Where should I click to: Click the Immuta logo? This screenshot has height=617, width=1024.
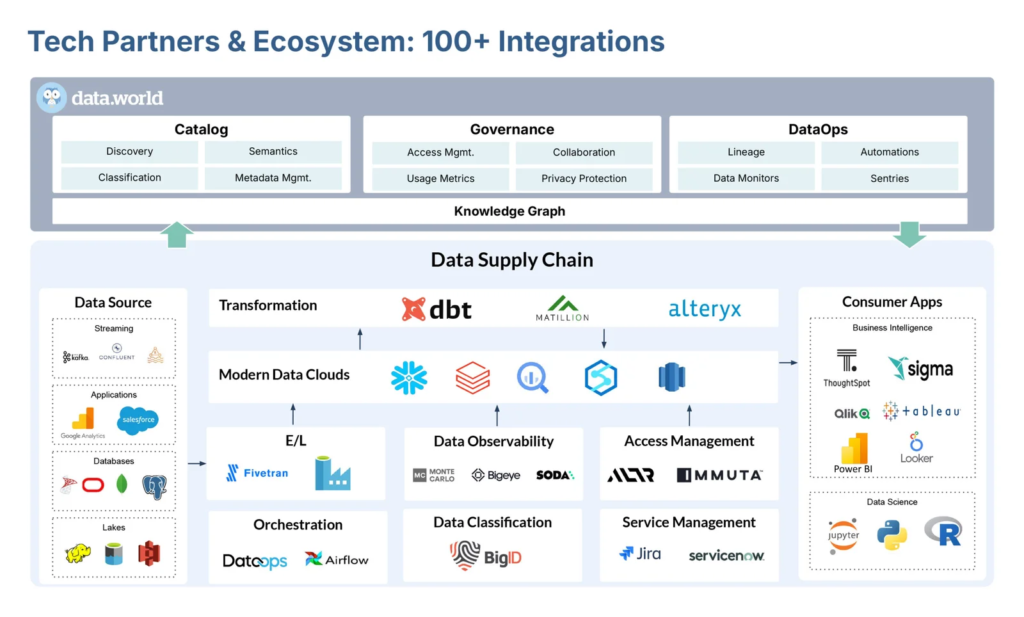(719, 475)
